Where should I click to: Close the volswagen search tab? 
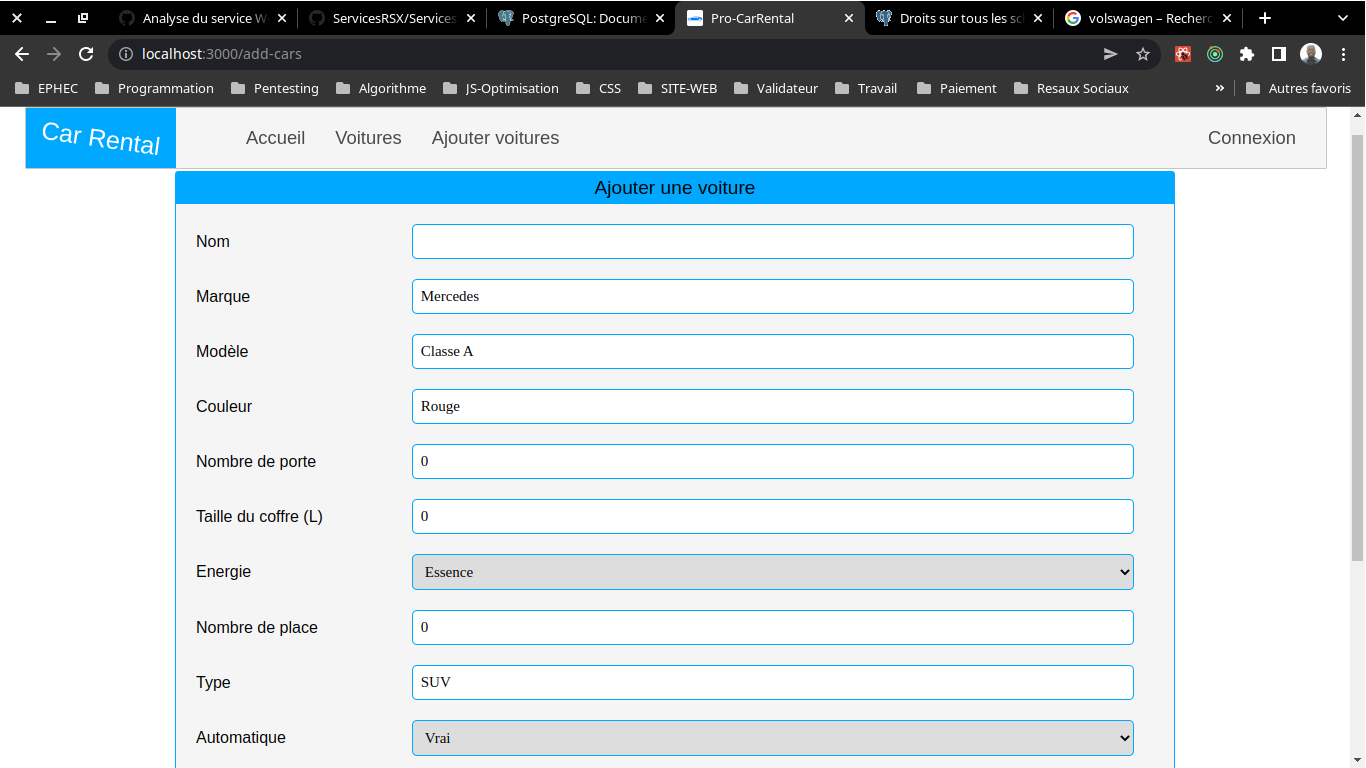tap(1227, 18)
